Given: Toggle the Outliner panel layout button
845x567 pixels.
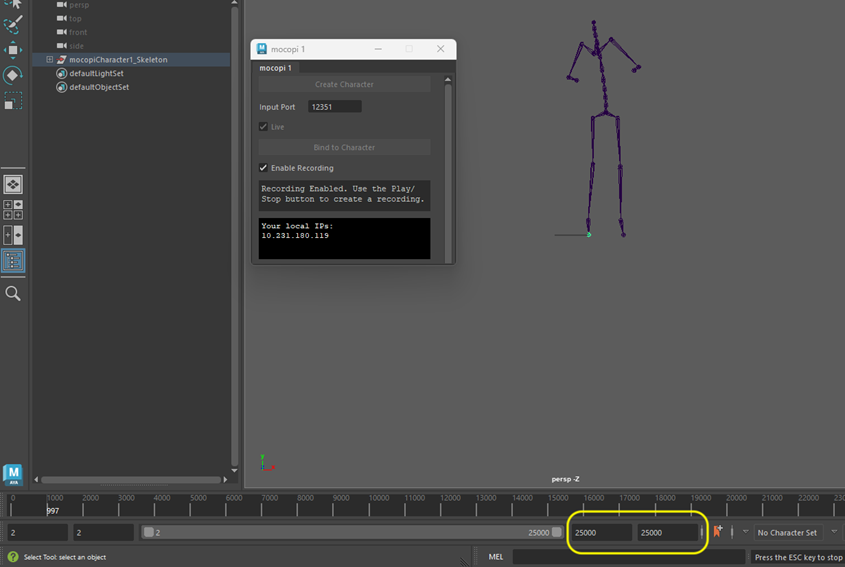Looking at the screenshot, I should click(13, 261).
